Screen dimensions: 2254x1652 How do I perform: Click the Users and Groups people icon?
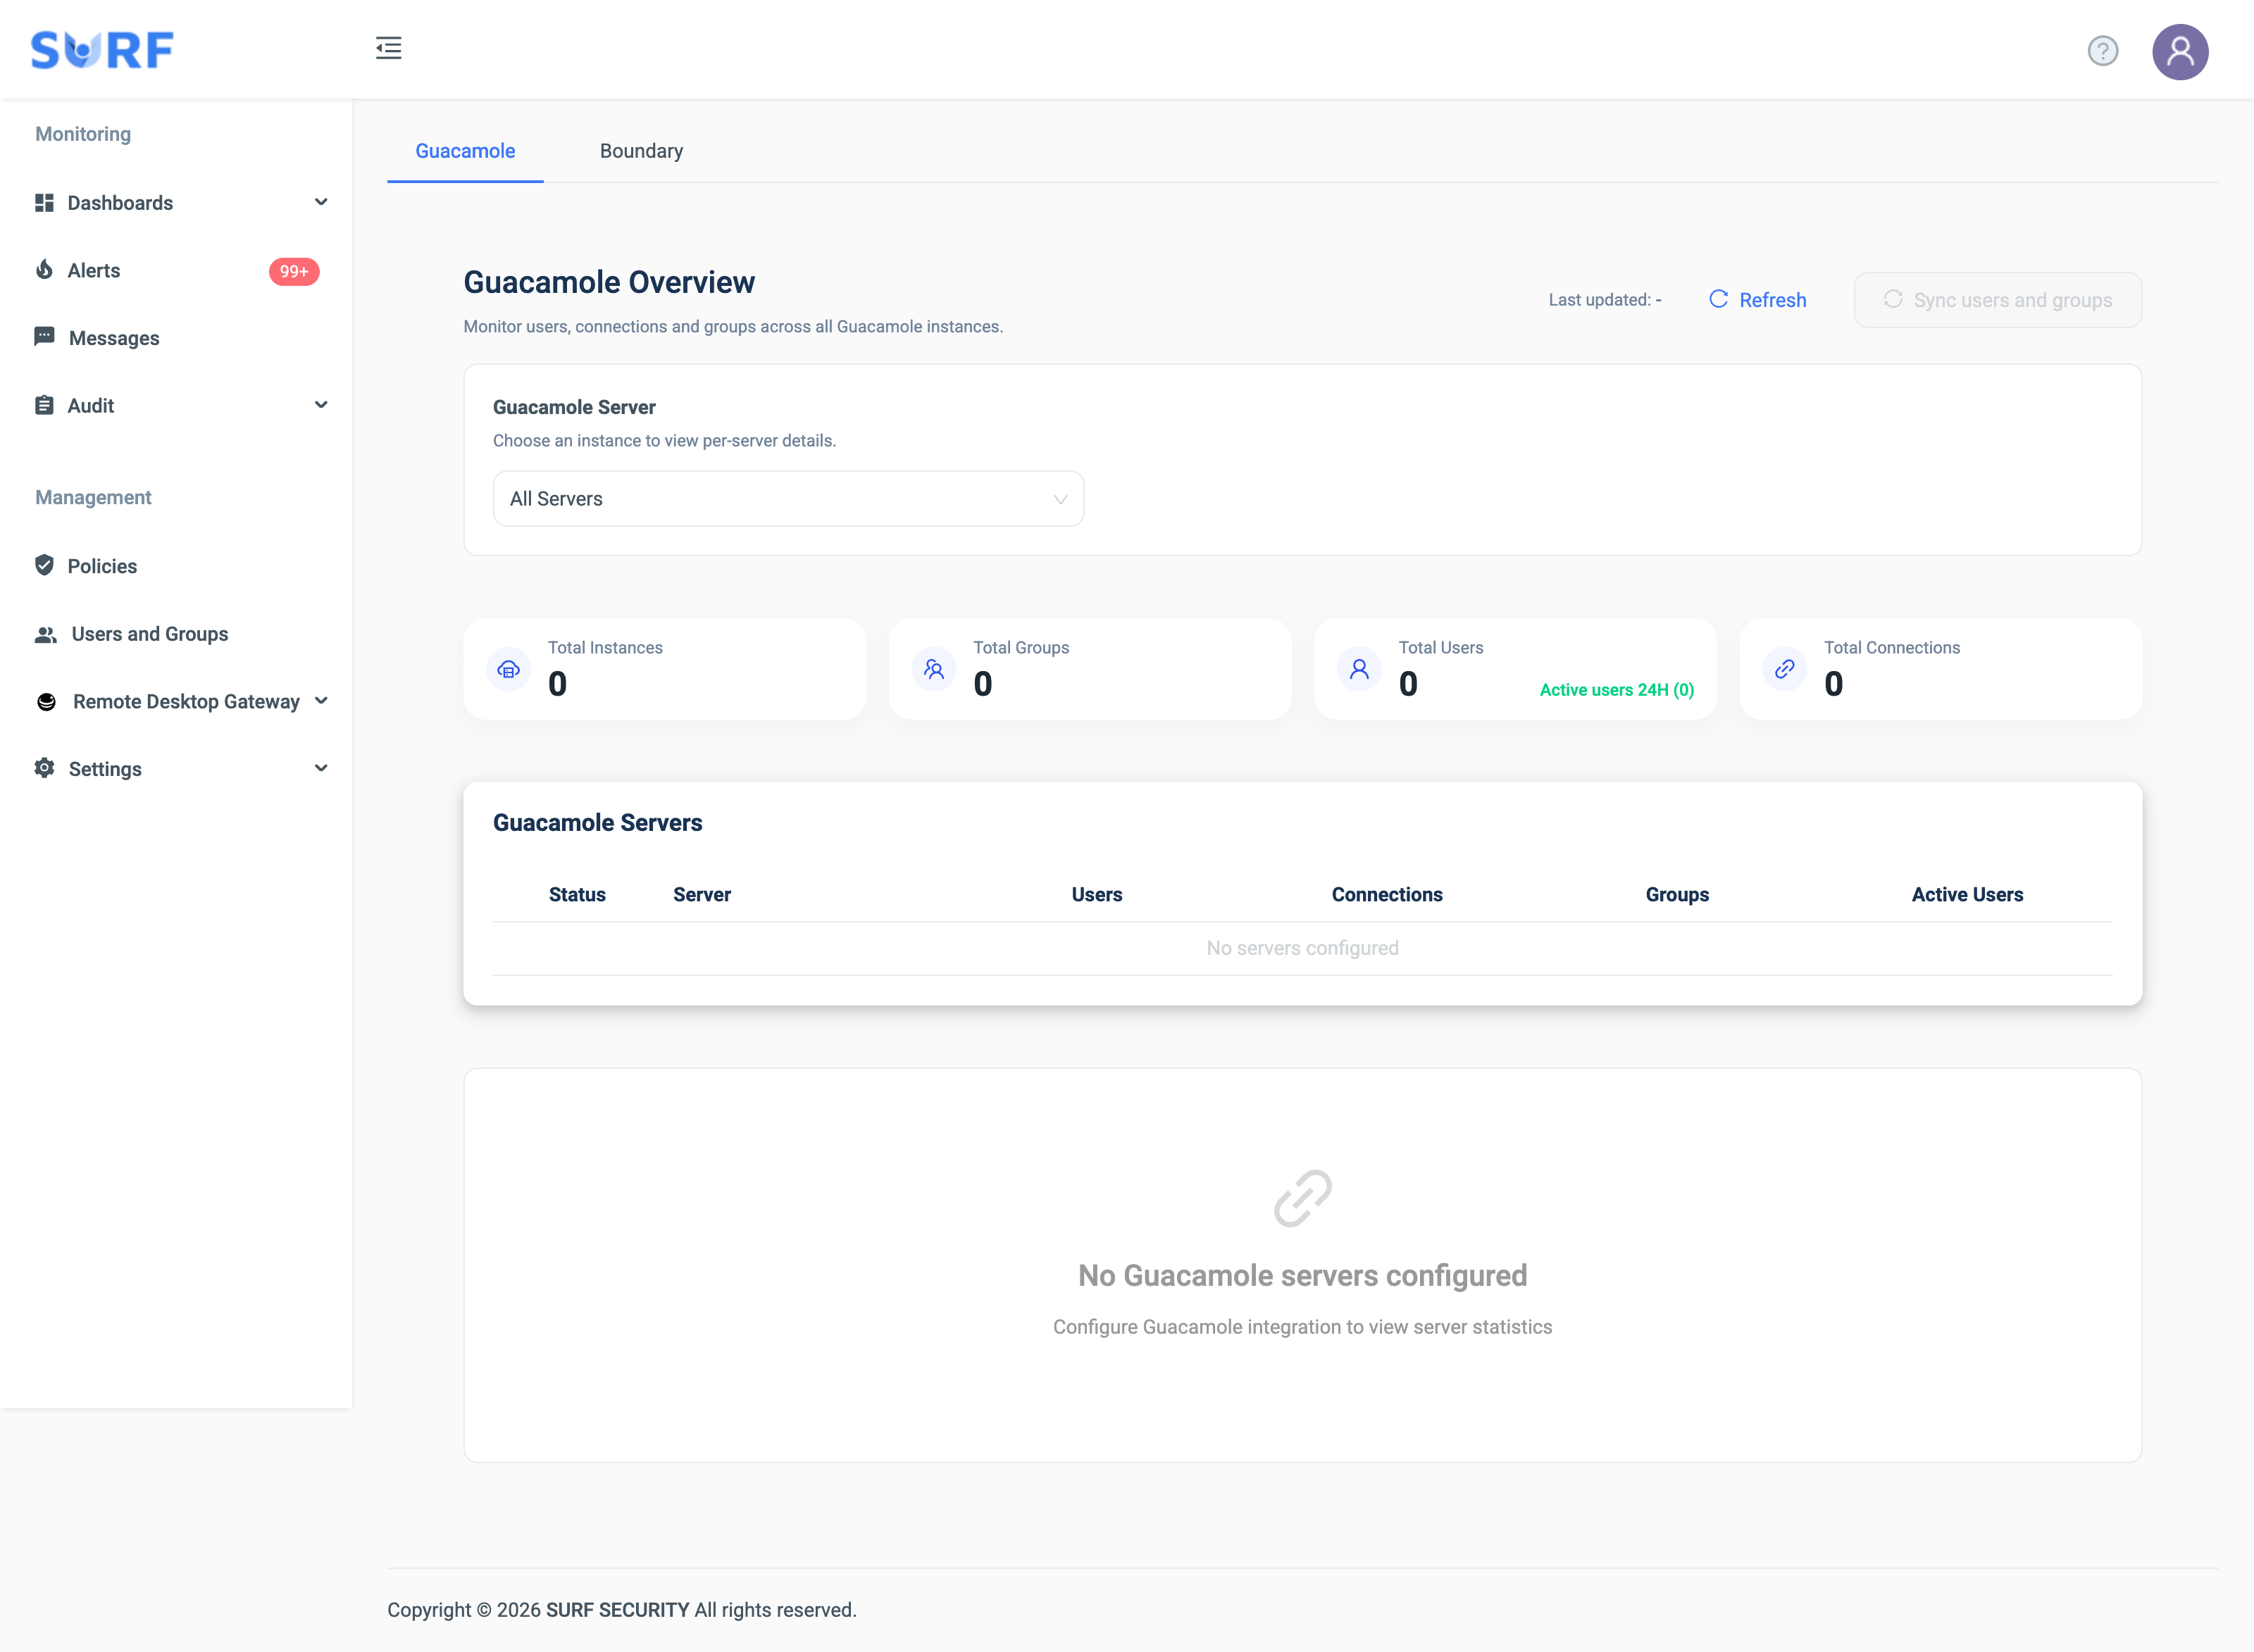click(x=46, y=634)
